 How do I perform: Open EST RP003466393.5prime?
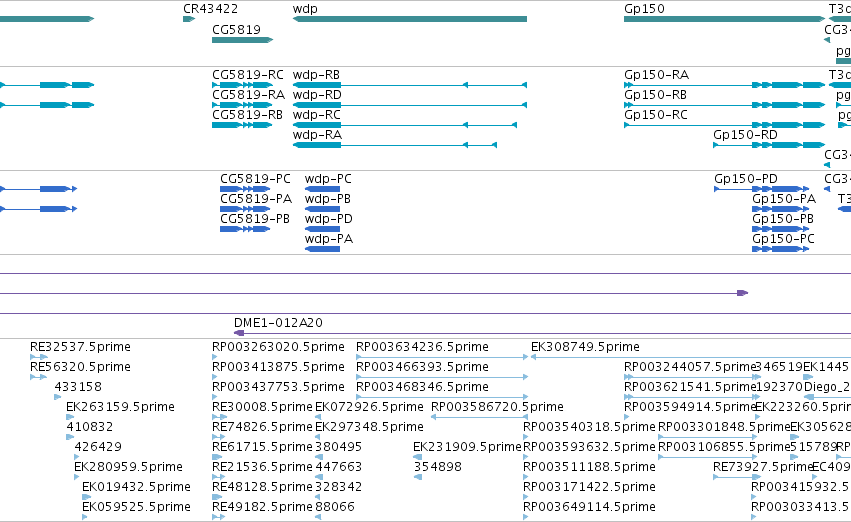coord(422,367)
